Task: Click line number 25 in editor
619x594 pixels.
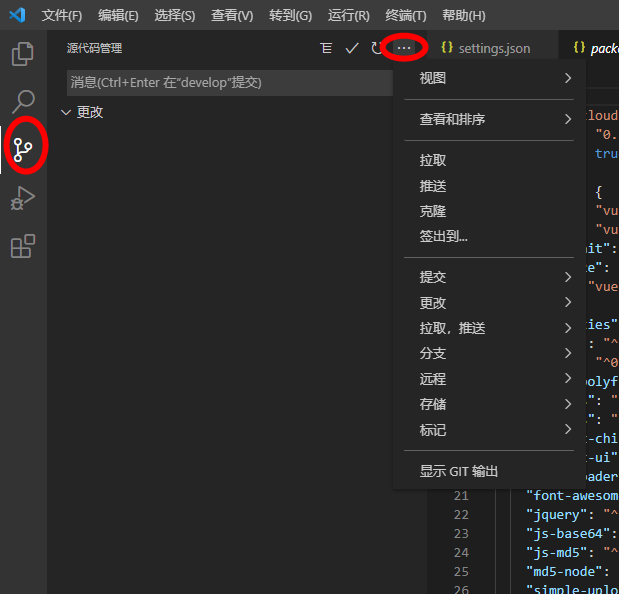Action: (461, 572)
